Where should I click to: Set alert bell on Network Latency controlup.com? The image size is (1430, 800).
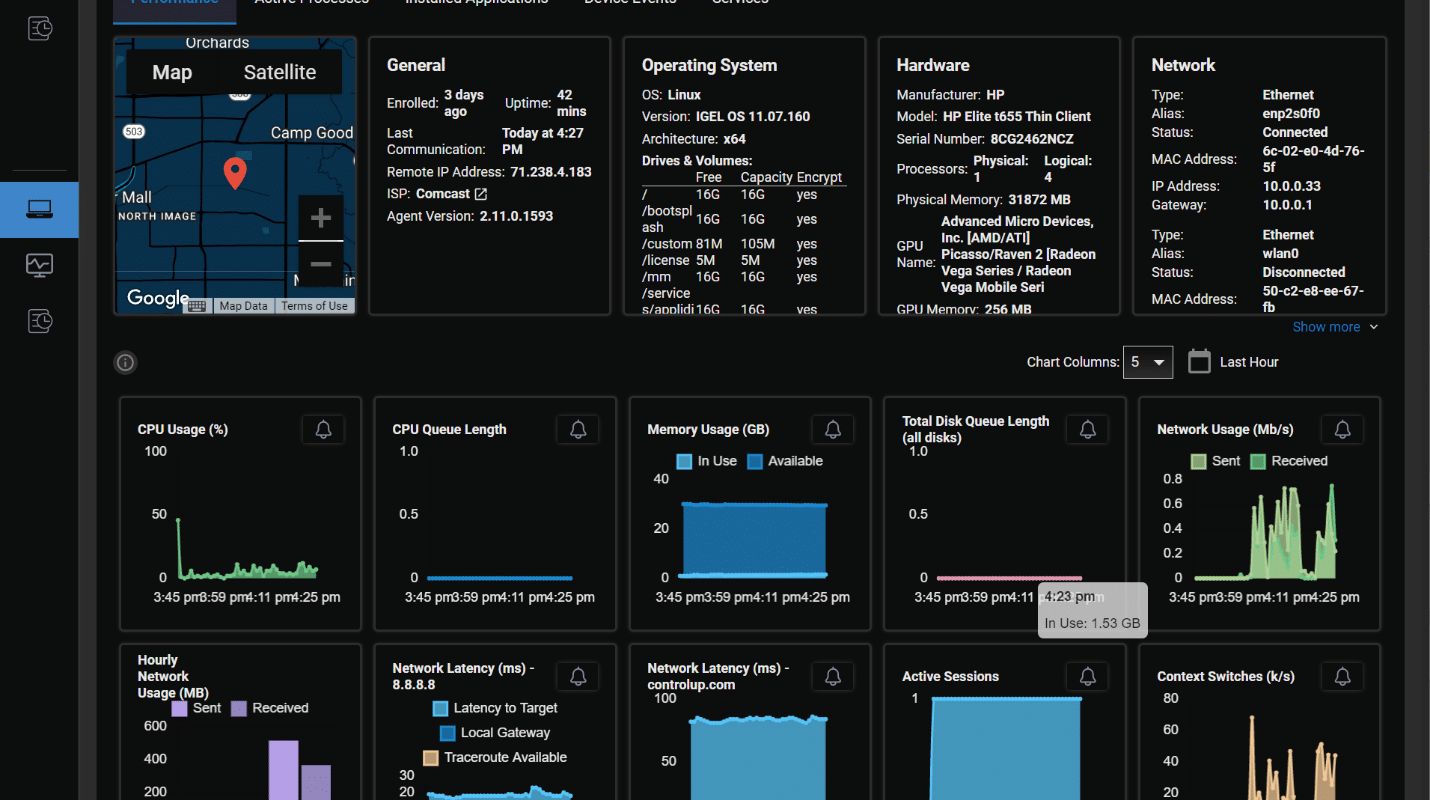coord(833,676)
